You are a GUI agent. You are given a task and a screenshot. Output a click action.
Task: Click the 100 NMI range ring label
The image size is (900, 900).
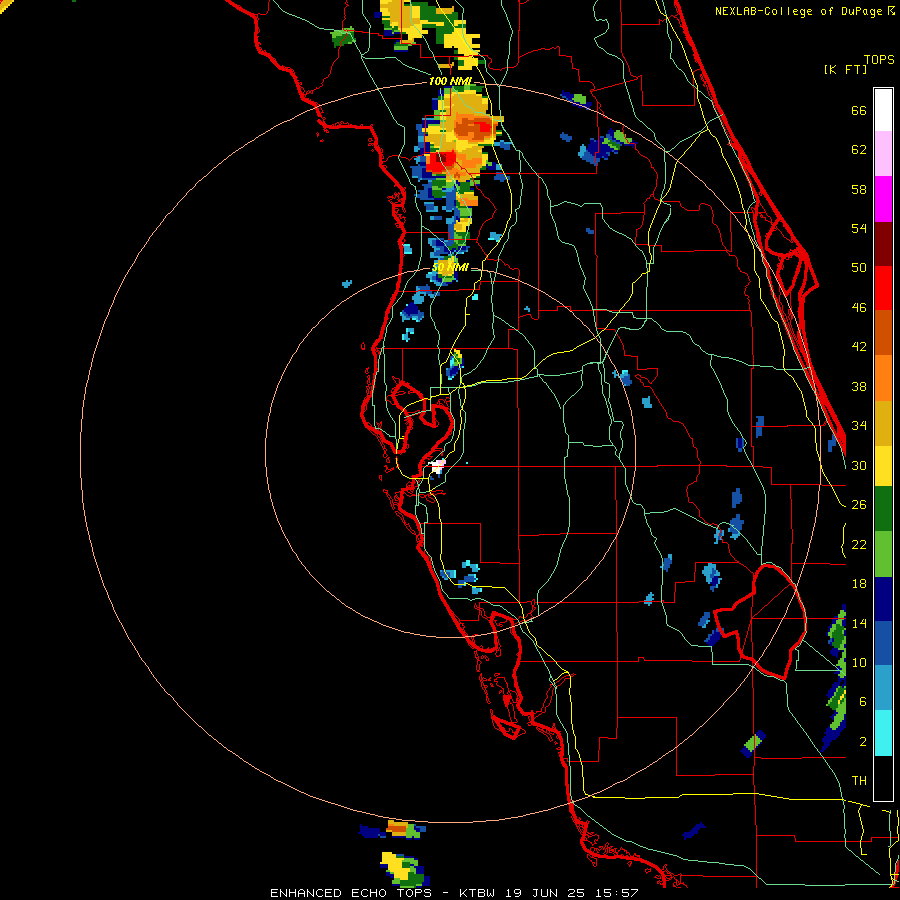pyautogui.click(x=450, y=81)
